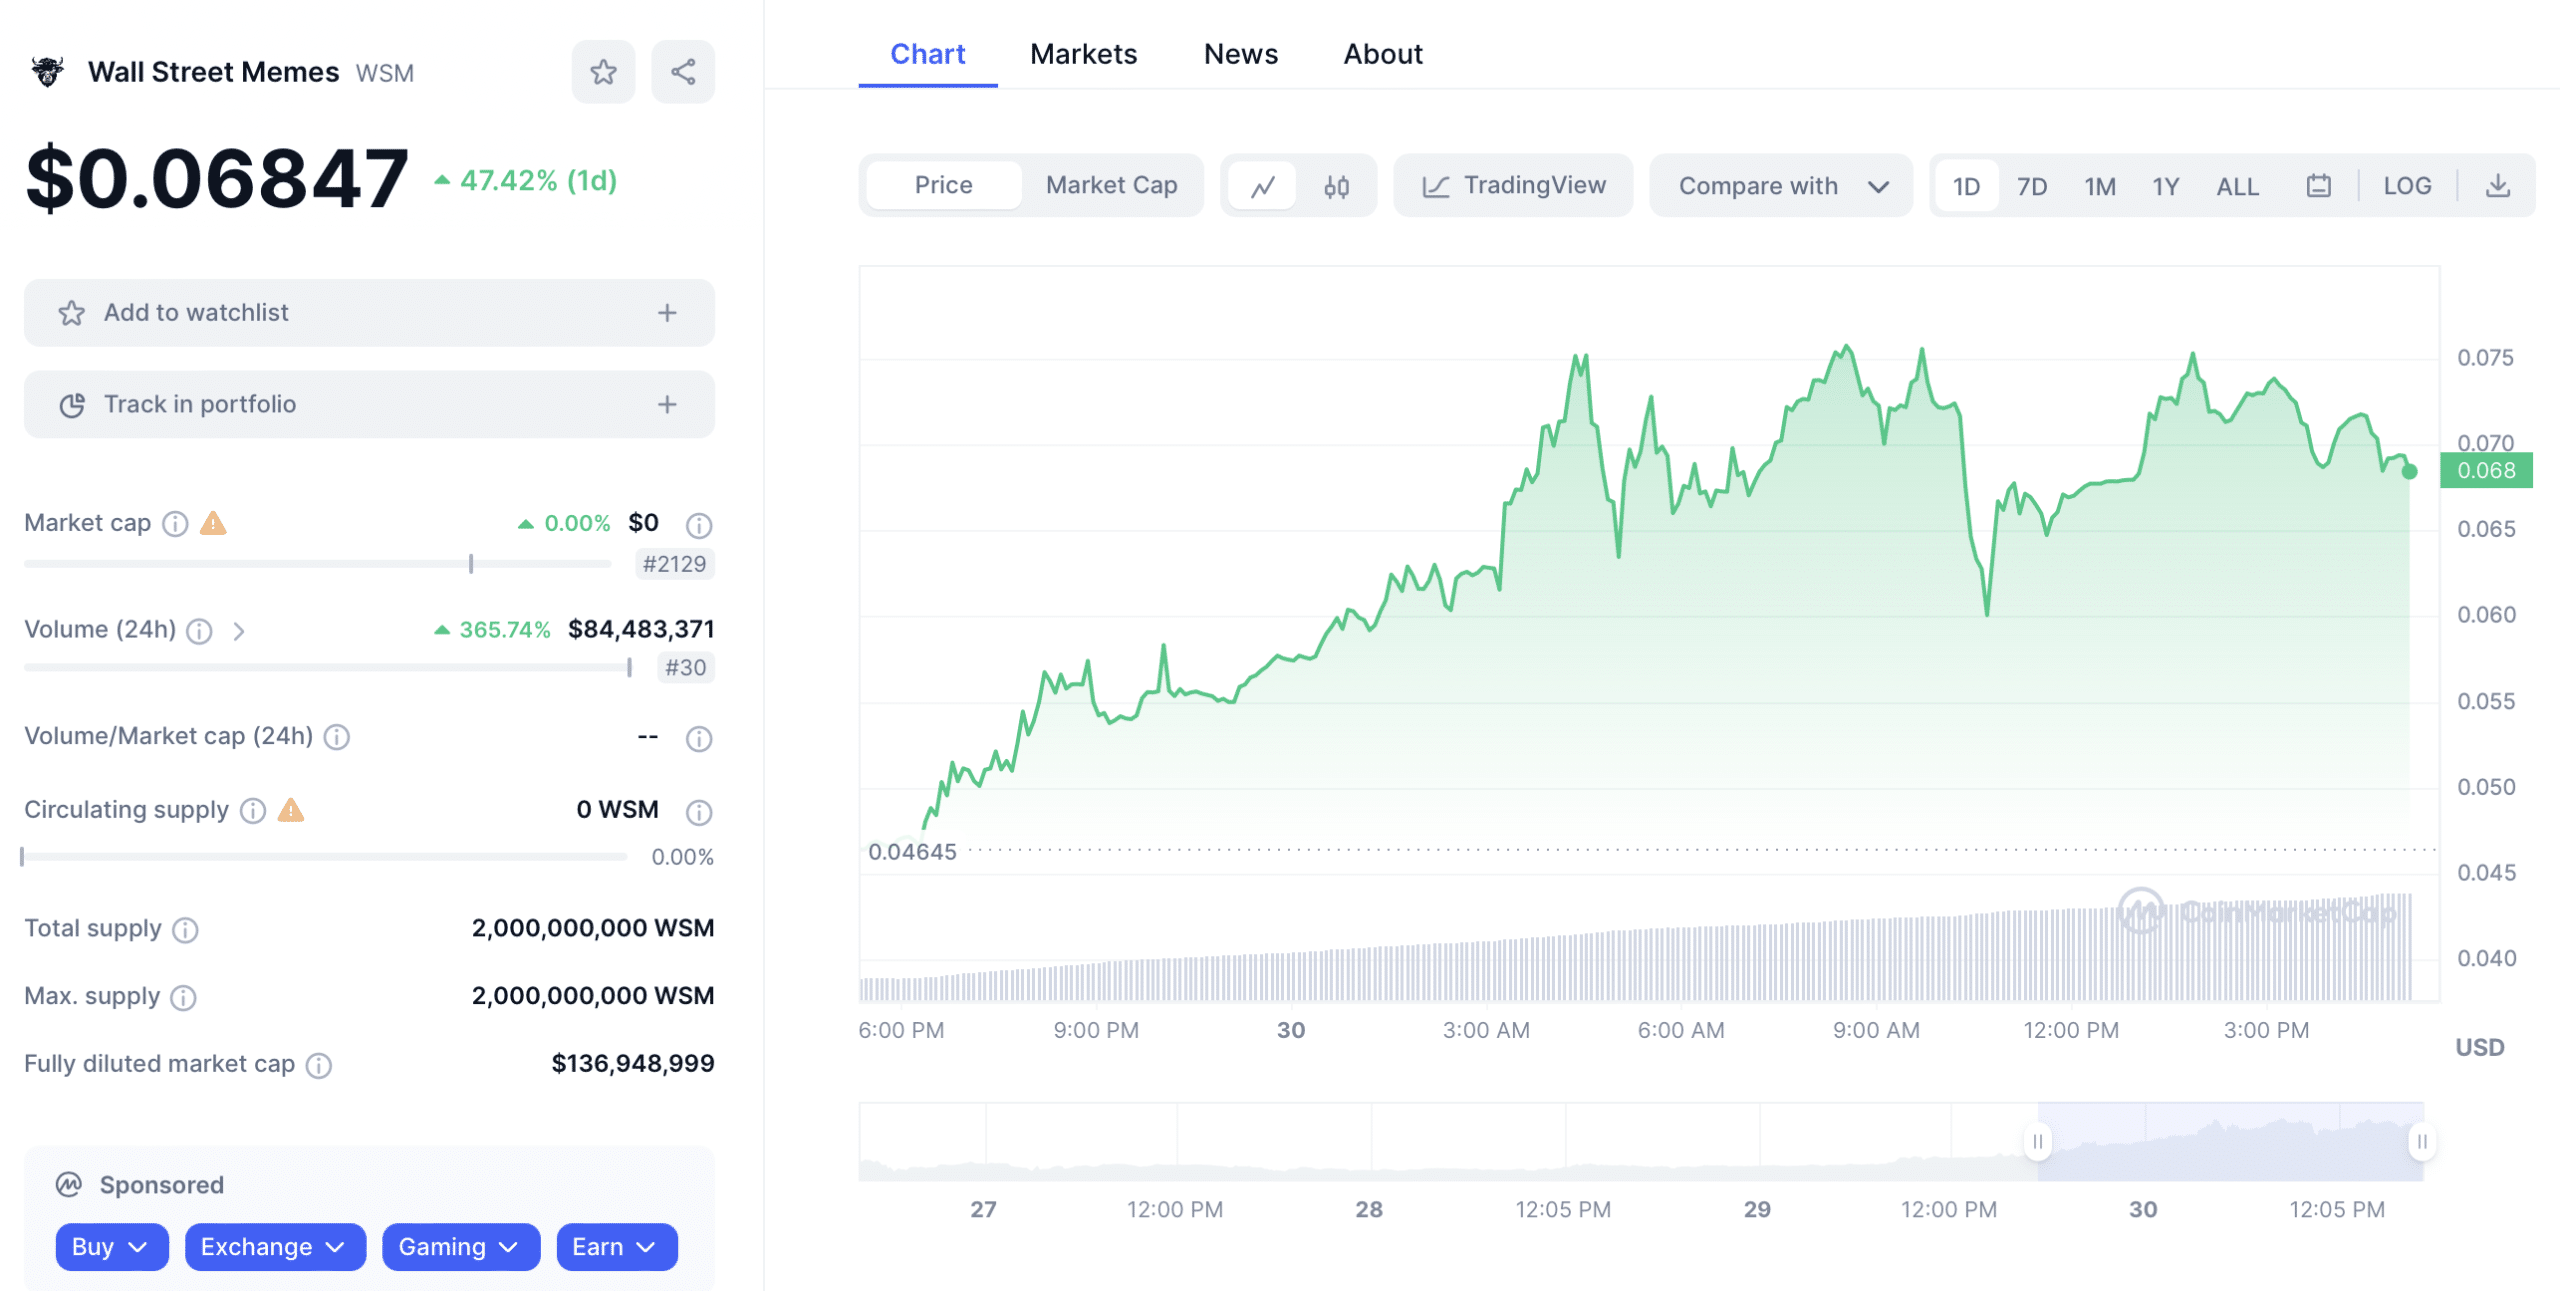Select the Price chart toggle
The width and height of the screenshot is (2560, 1291).
point(943,186)
